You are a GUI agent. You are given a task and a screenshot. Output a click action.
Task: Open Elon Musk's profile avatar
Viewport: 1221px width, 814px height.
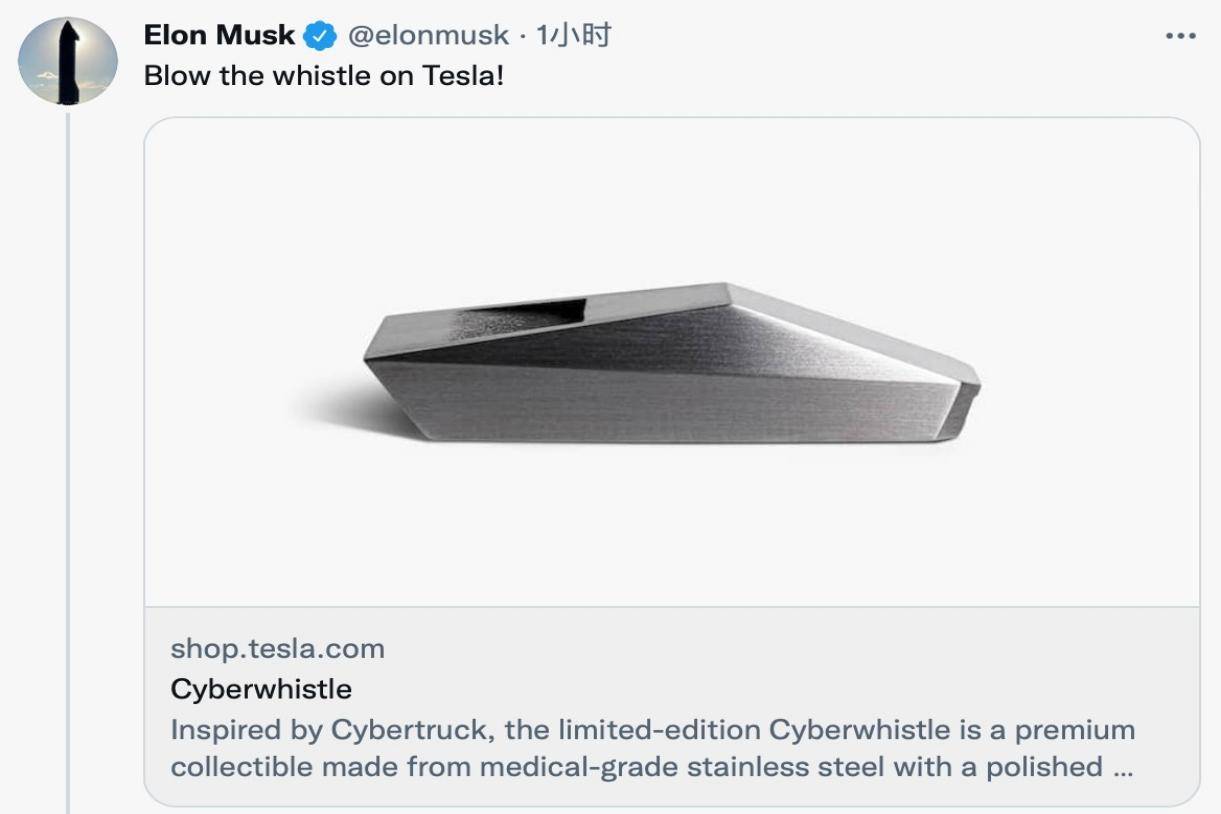68,61
